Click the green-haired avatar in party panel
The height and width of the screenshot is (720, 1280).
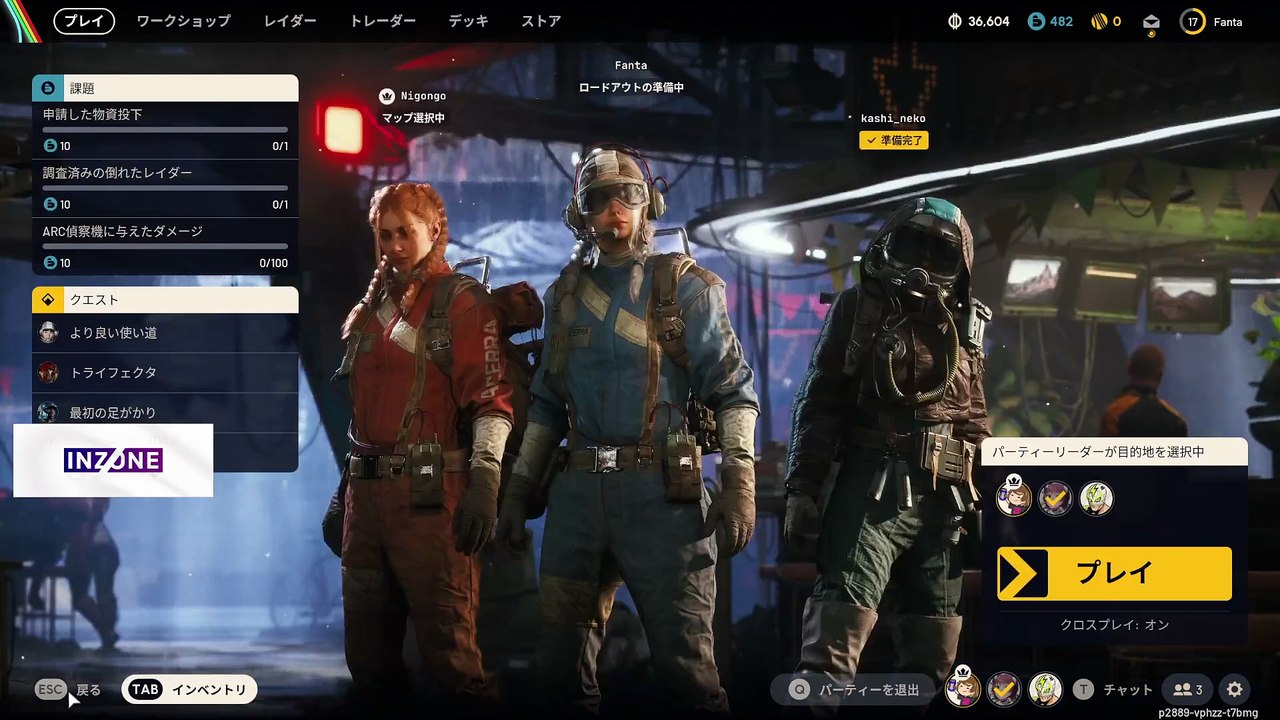[x=1096, y=498]
